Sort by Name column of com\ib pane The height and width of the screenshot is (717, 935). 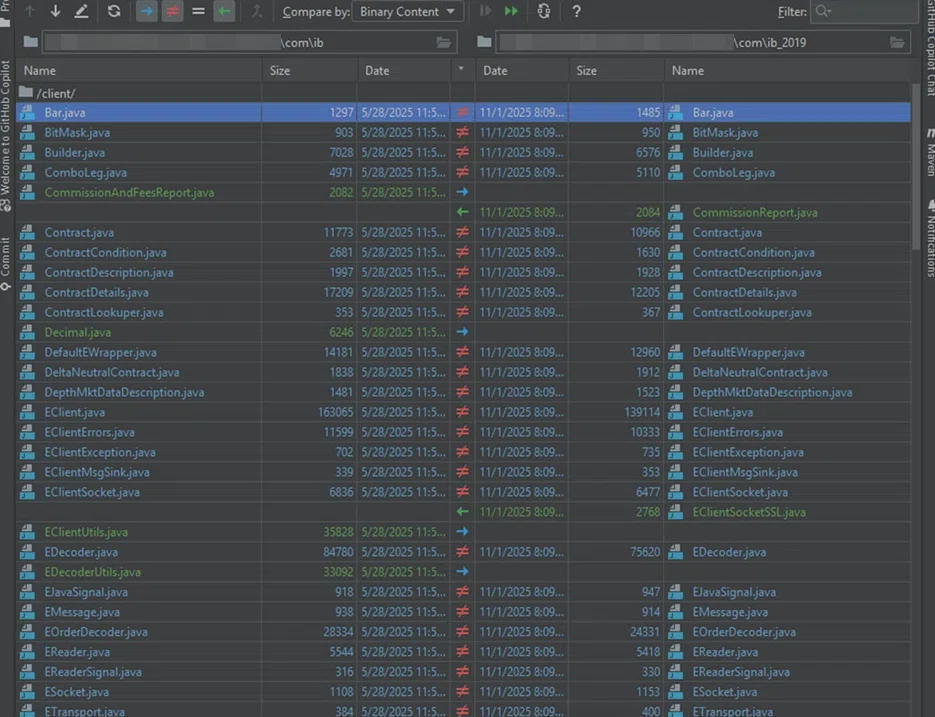(138, 70)
